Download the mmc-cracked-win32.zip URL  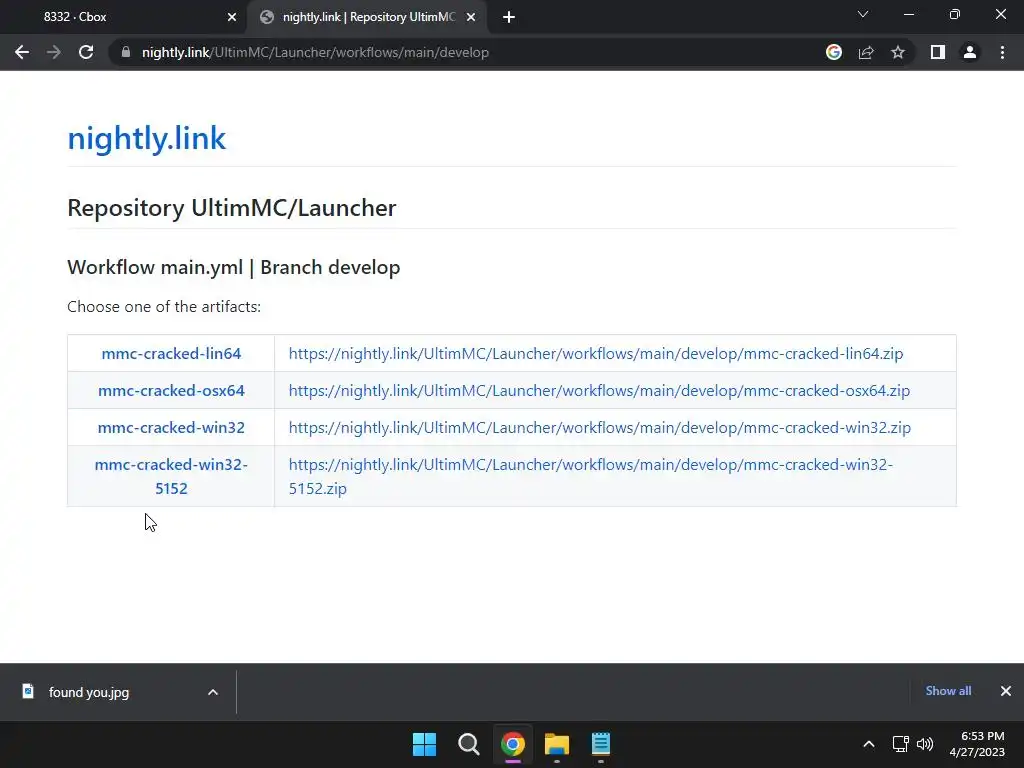600,427
